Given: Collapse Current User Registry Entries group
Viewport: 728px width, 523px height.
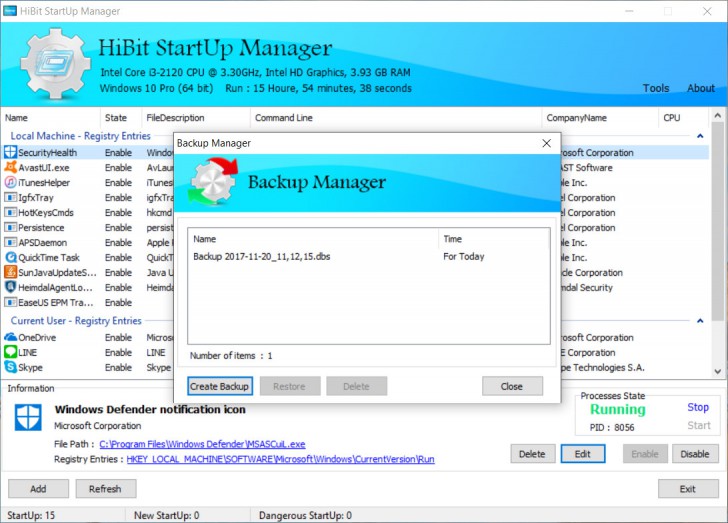Looking at the screenshot, I should click(700, 321).
